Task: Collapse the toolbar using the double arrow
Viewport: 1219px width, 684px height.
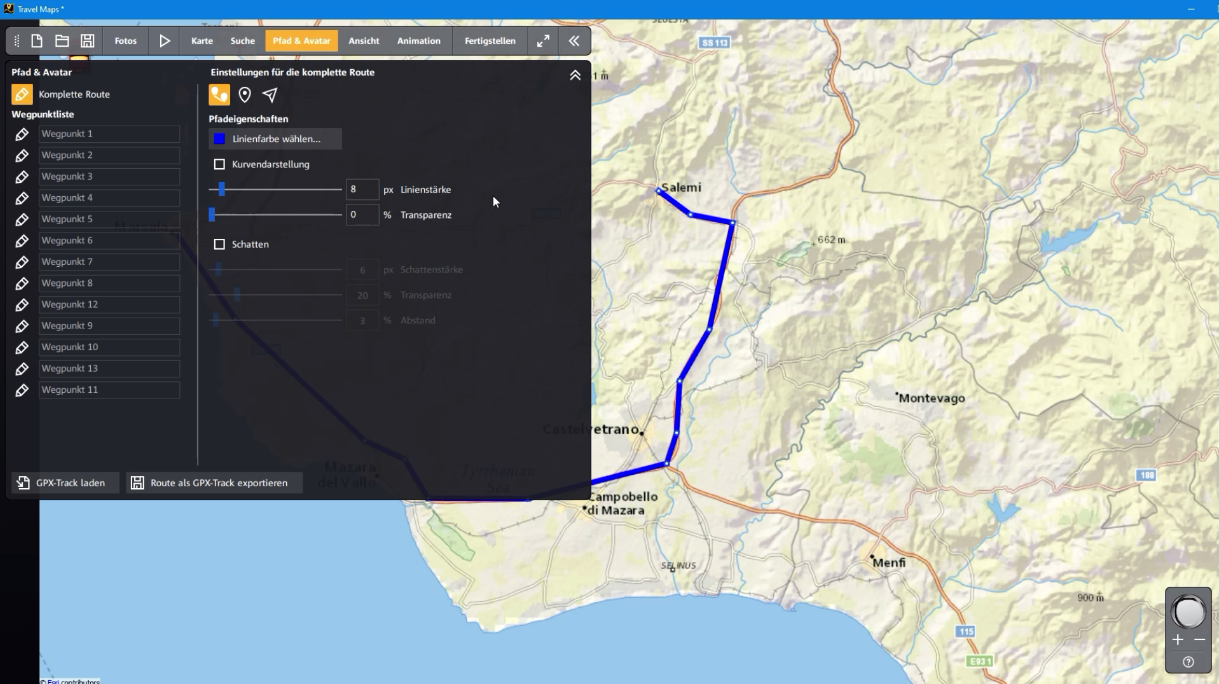Action: point(573,40)
